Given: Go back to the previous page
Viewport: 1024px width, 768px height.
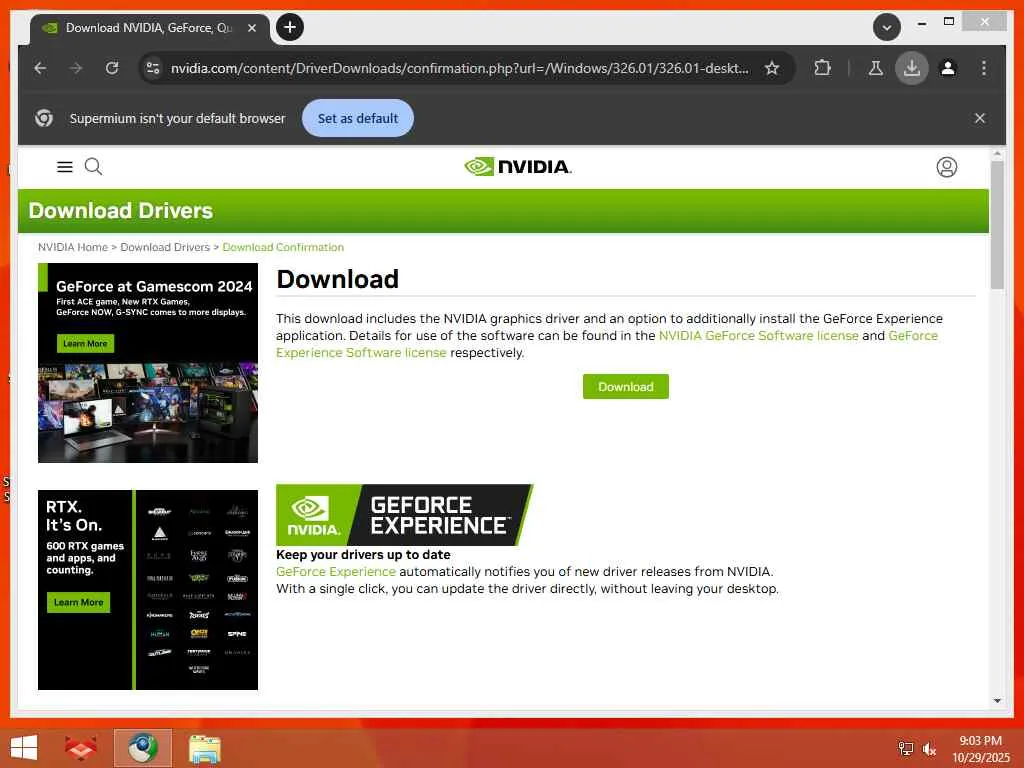Looking at the screenshot, I should [x=40, y=68].
